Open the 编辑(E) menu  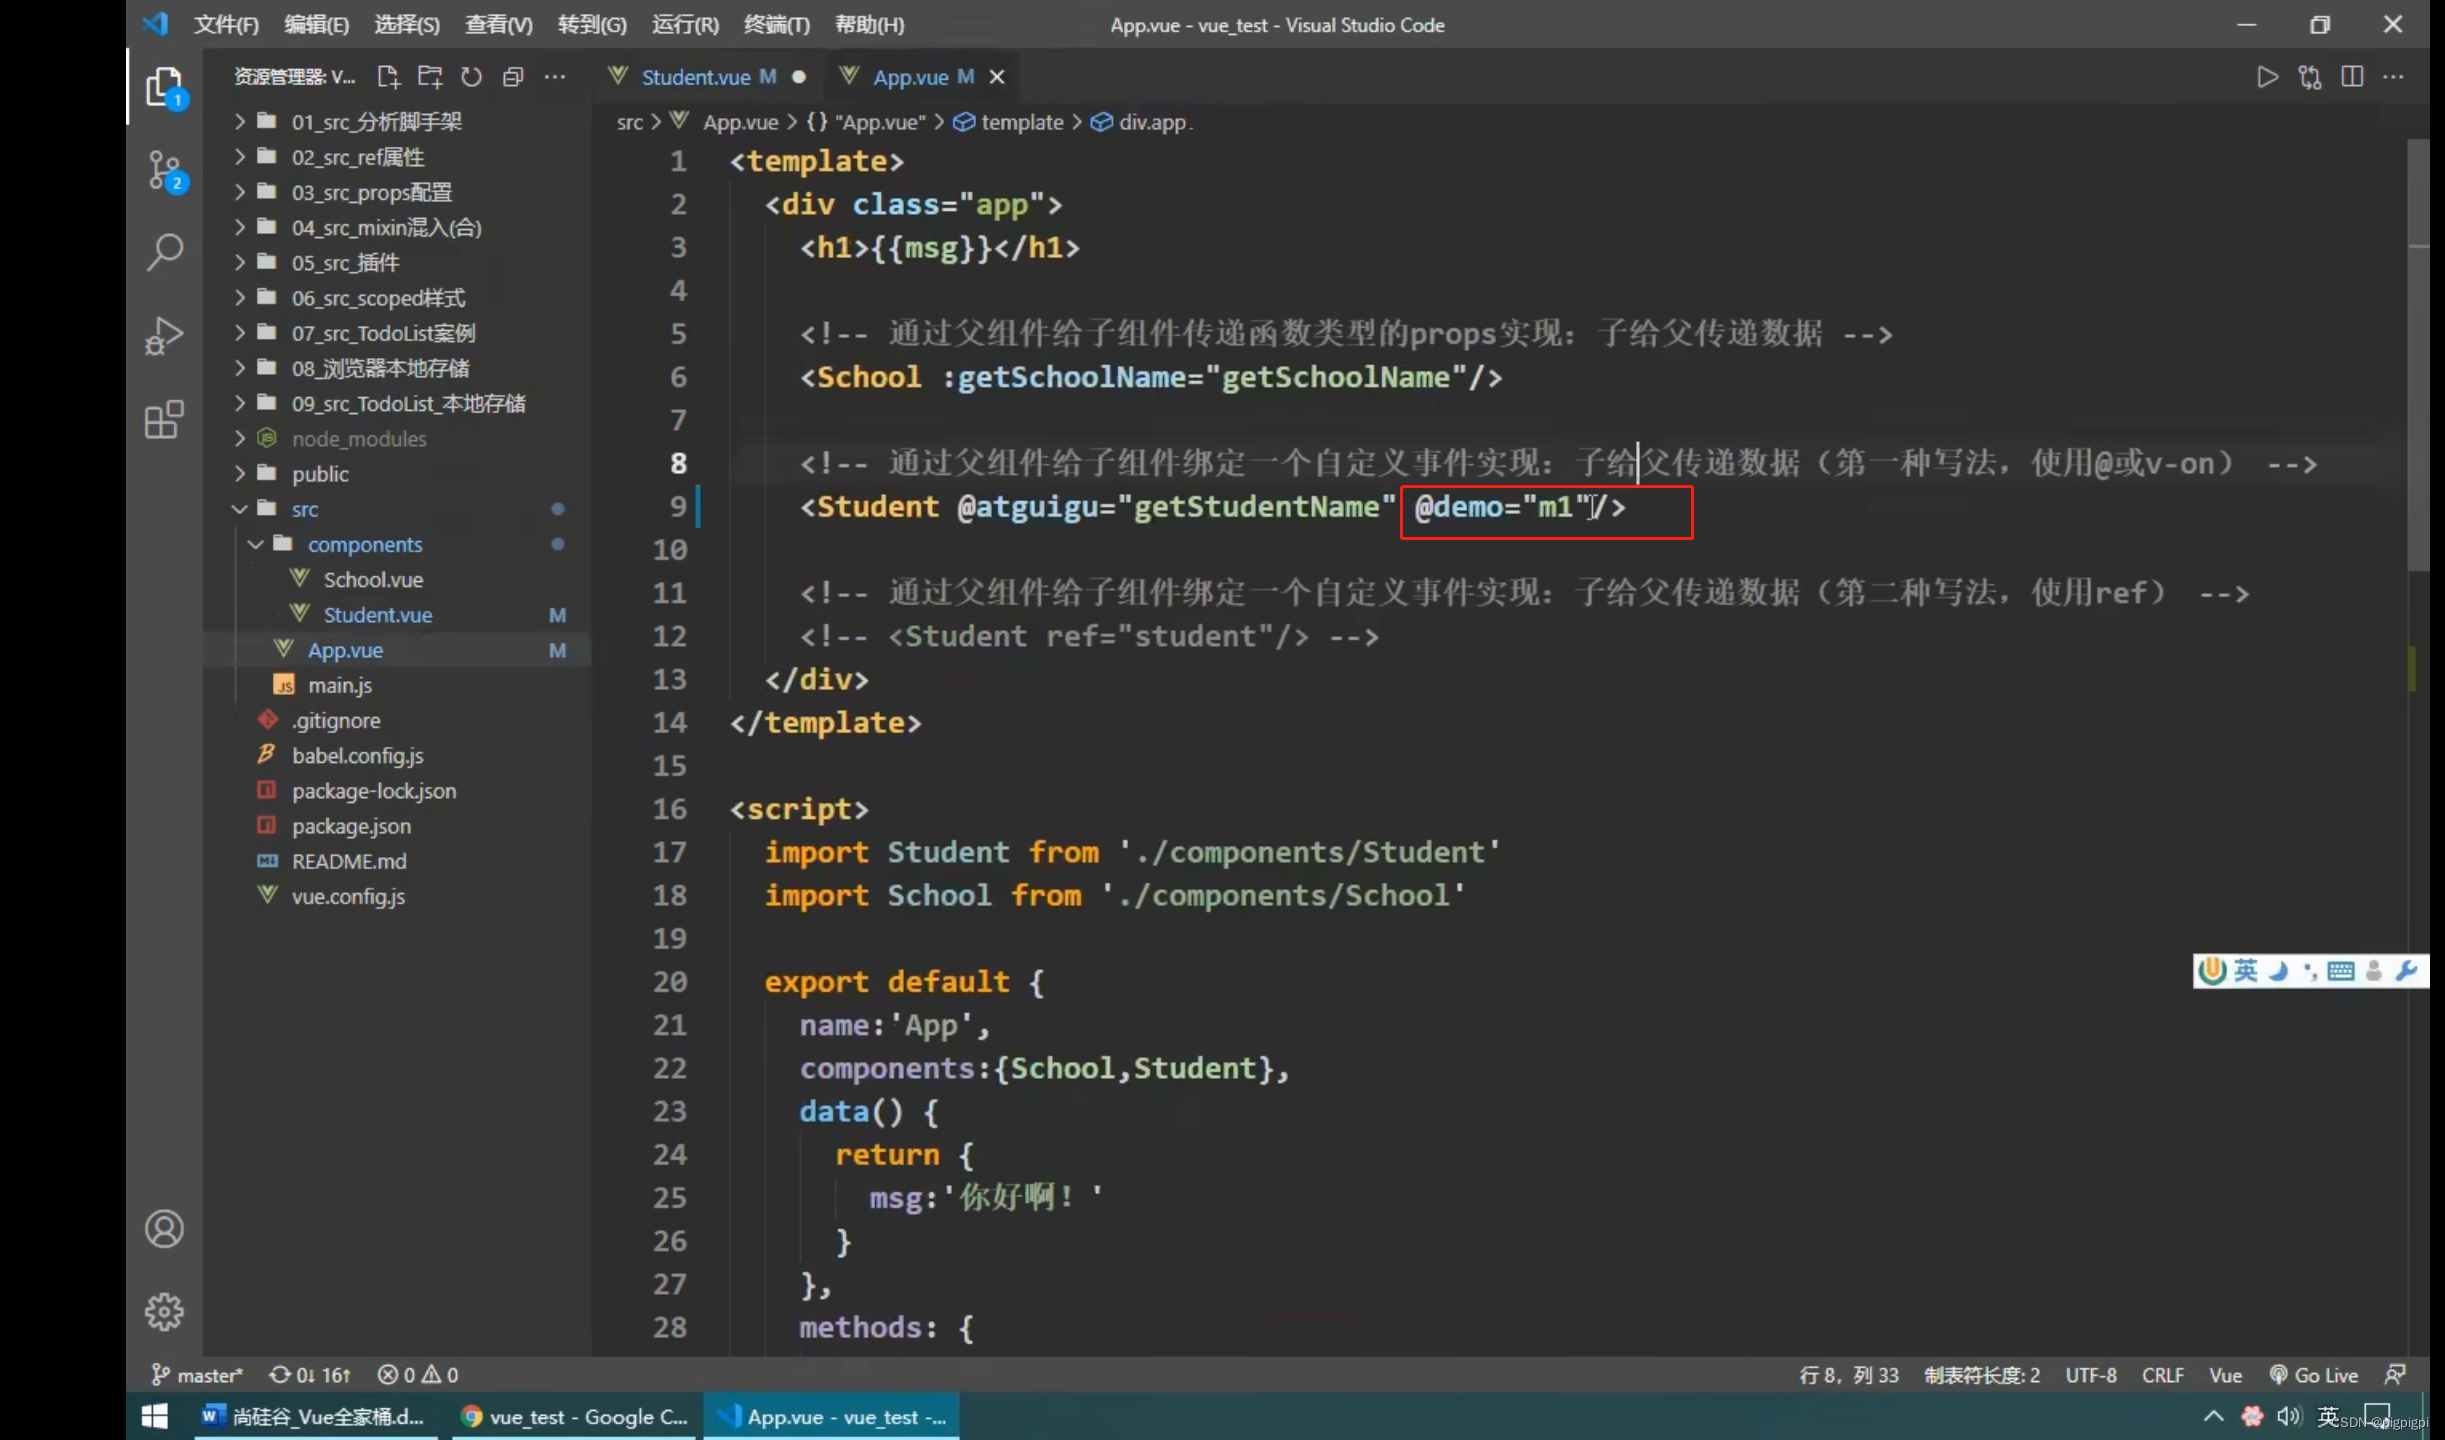(317, 25)
